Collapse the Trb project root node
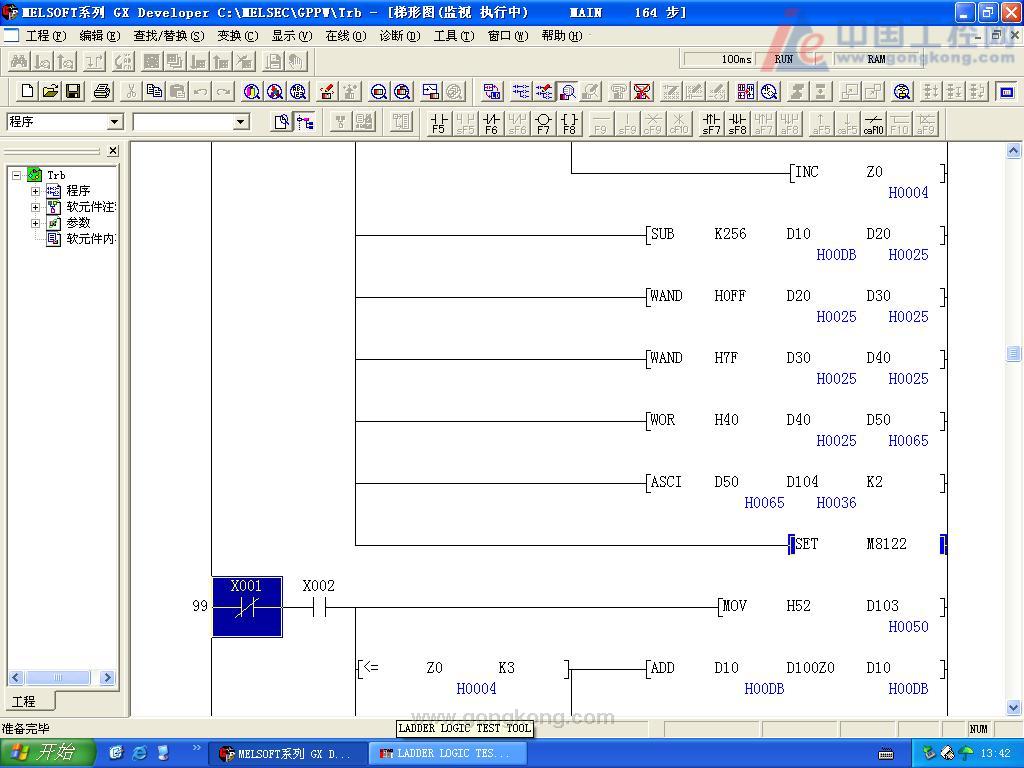 tap(17, 175)
